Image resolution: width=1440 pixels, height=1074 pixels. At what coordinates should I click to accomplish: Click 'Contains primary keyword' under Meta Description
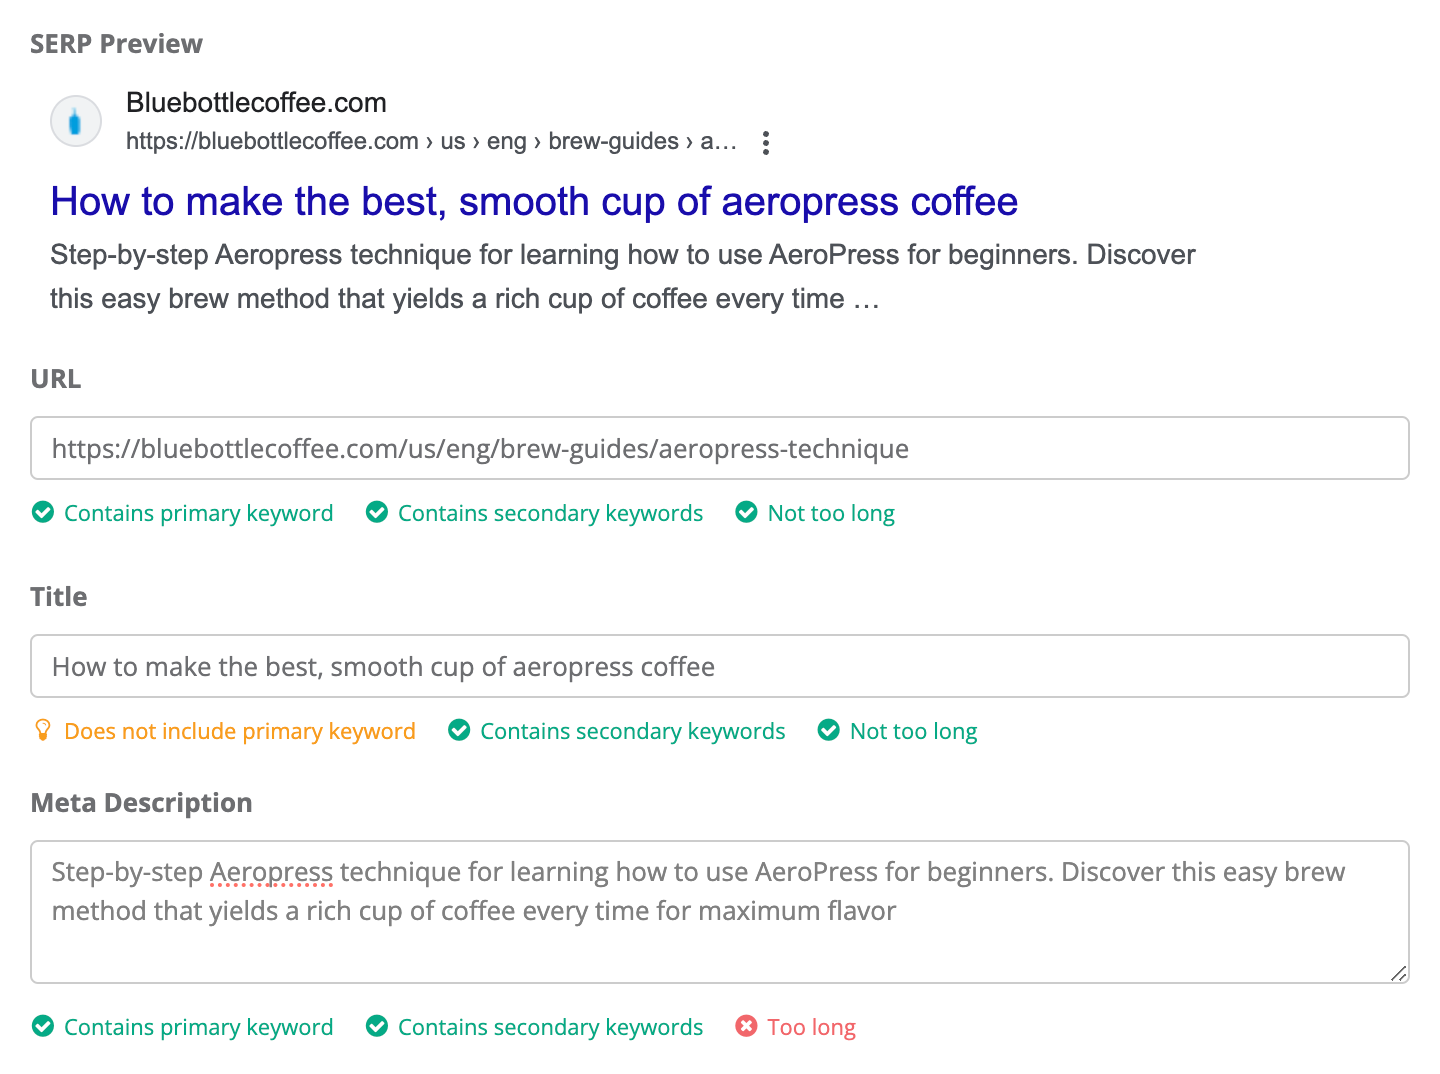click(199, 1027)
